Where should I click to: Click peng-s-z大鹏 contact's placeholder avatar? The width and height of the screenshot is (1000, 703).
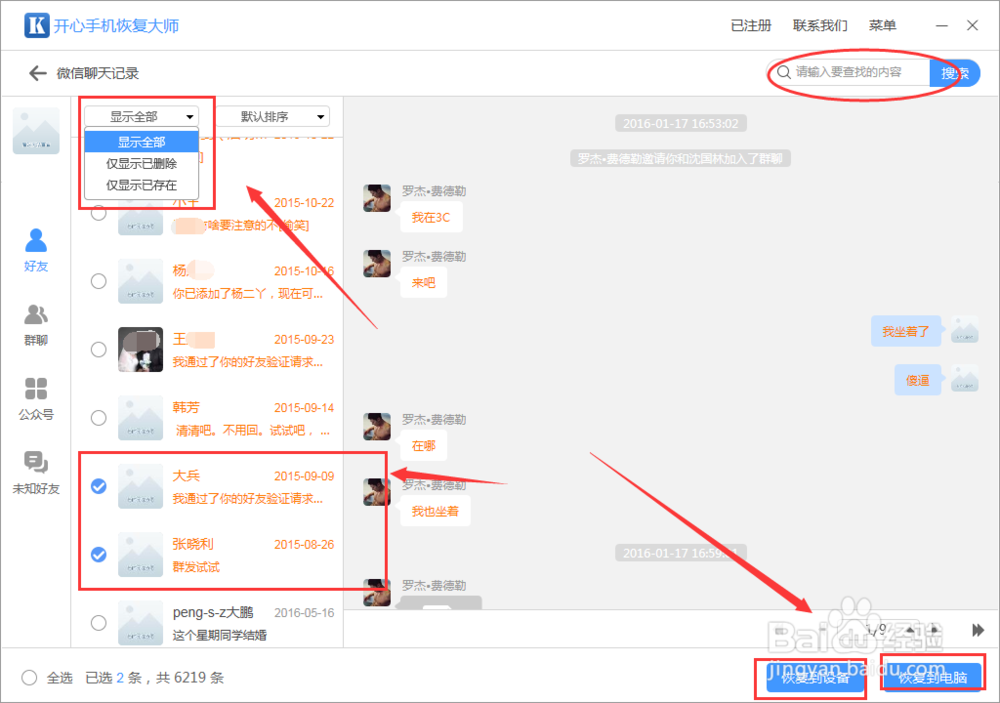[x=140, y=623]
